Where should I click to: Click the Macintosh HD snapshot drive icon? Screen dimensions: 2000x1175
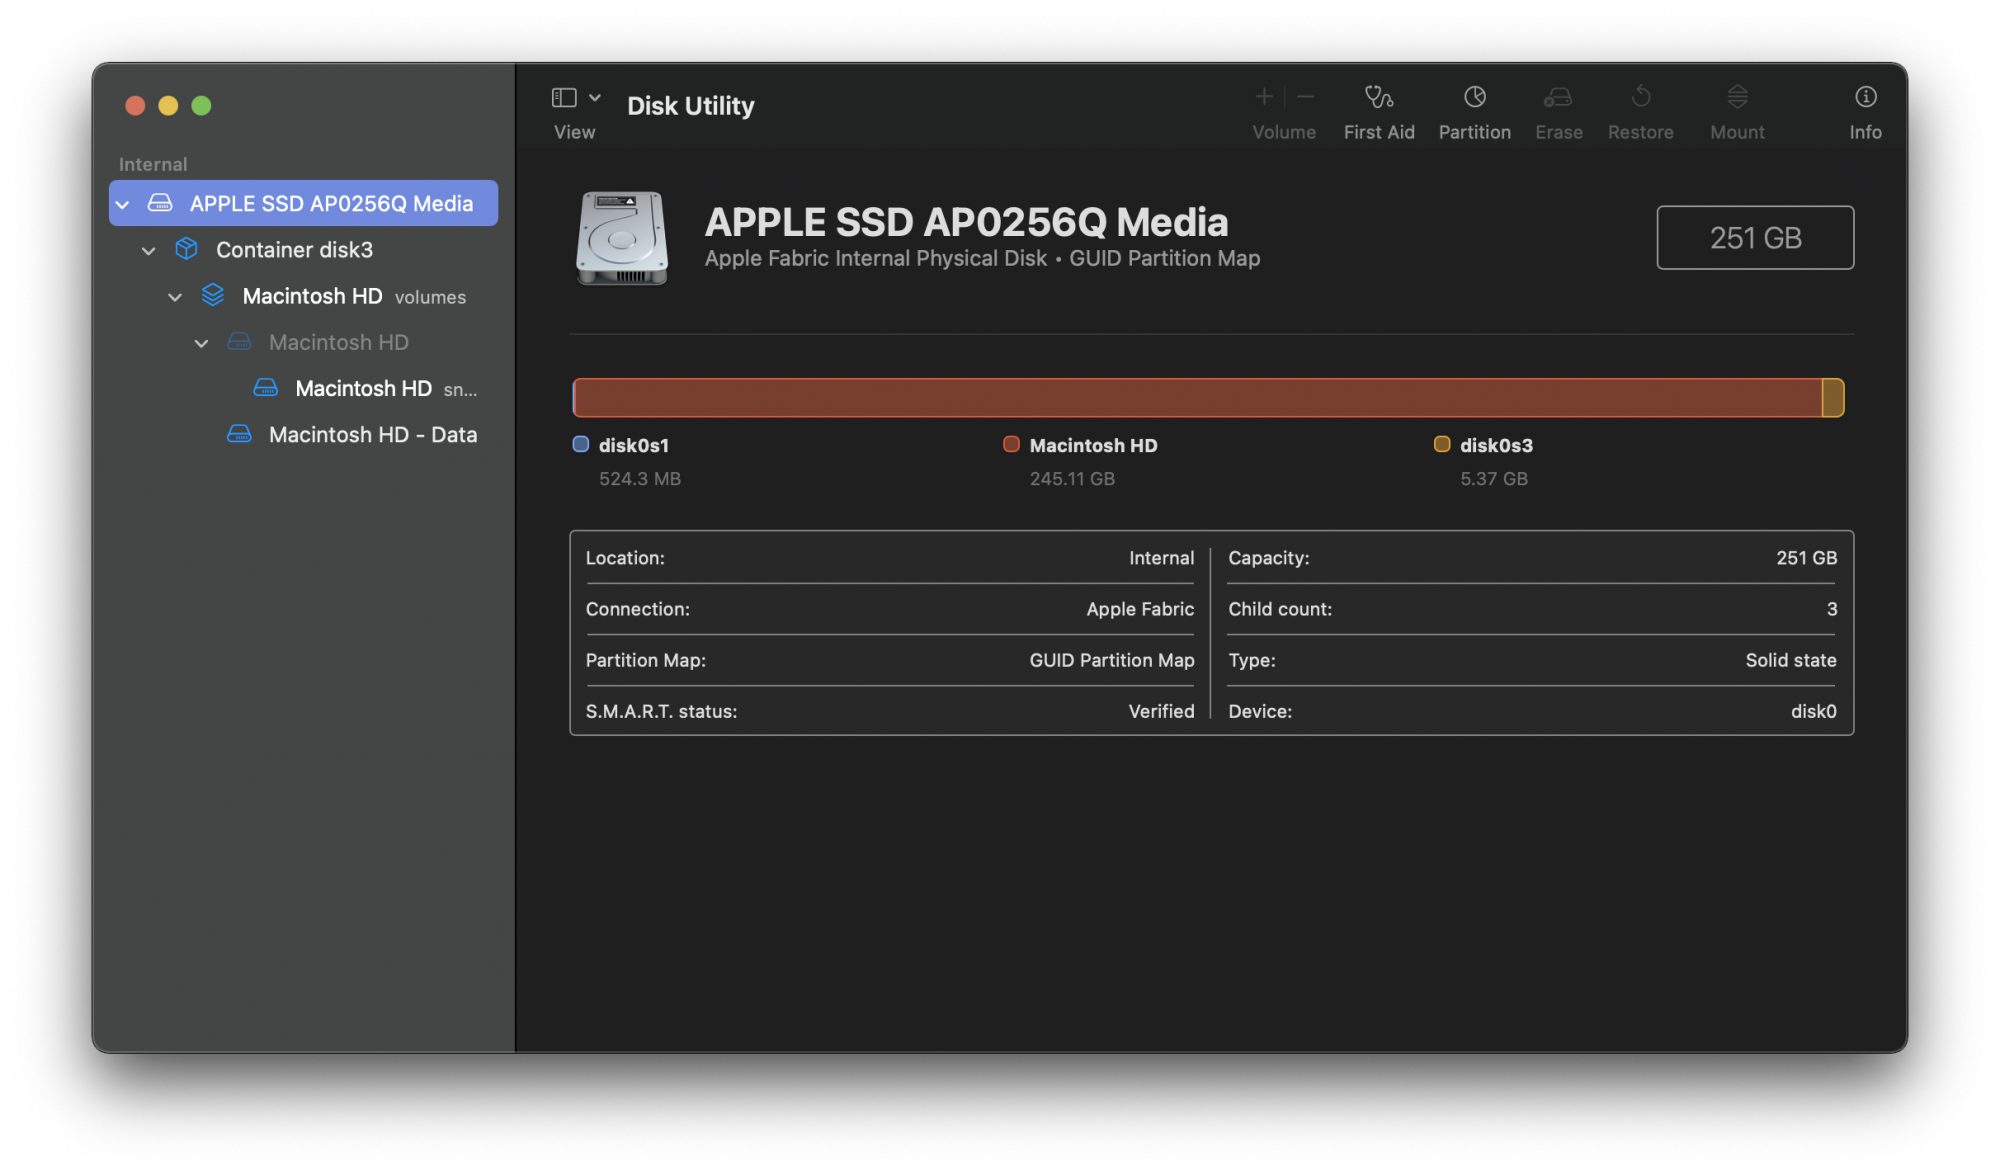click(x=266, y=388)
